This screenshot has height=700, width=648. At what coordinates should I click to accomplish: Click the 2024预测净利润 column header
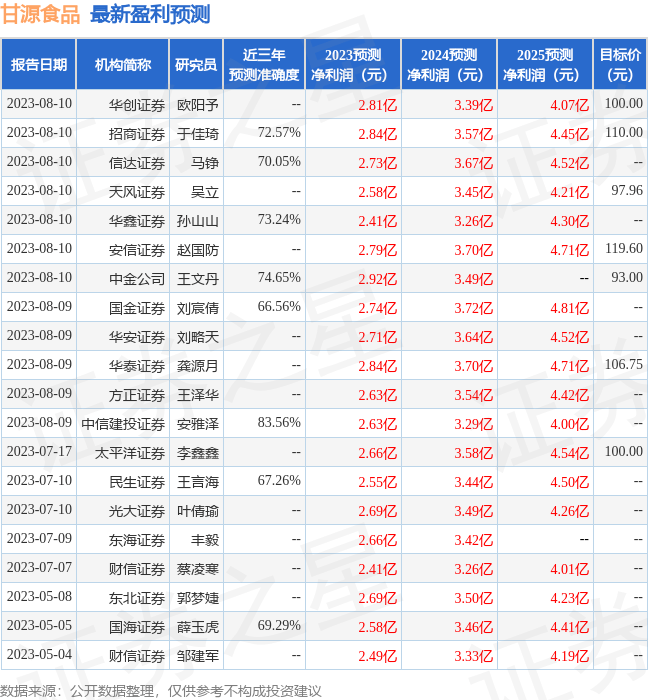(448, 65)
